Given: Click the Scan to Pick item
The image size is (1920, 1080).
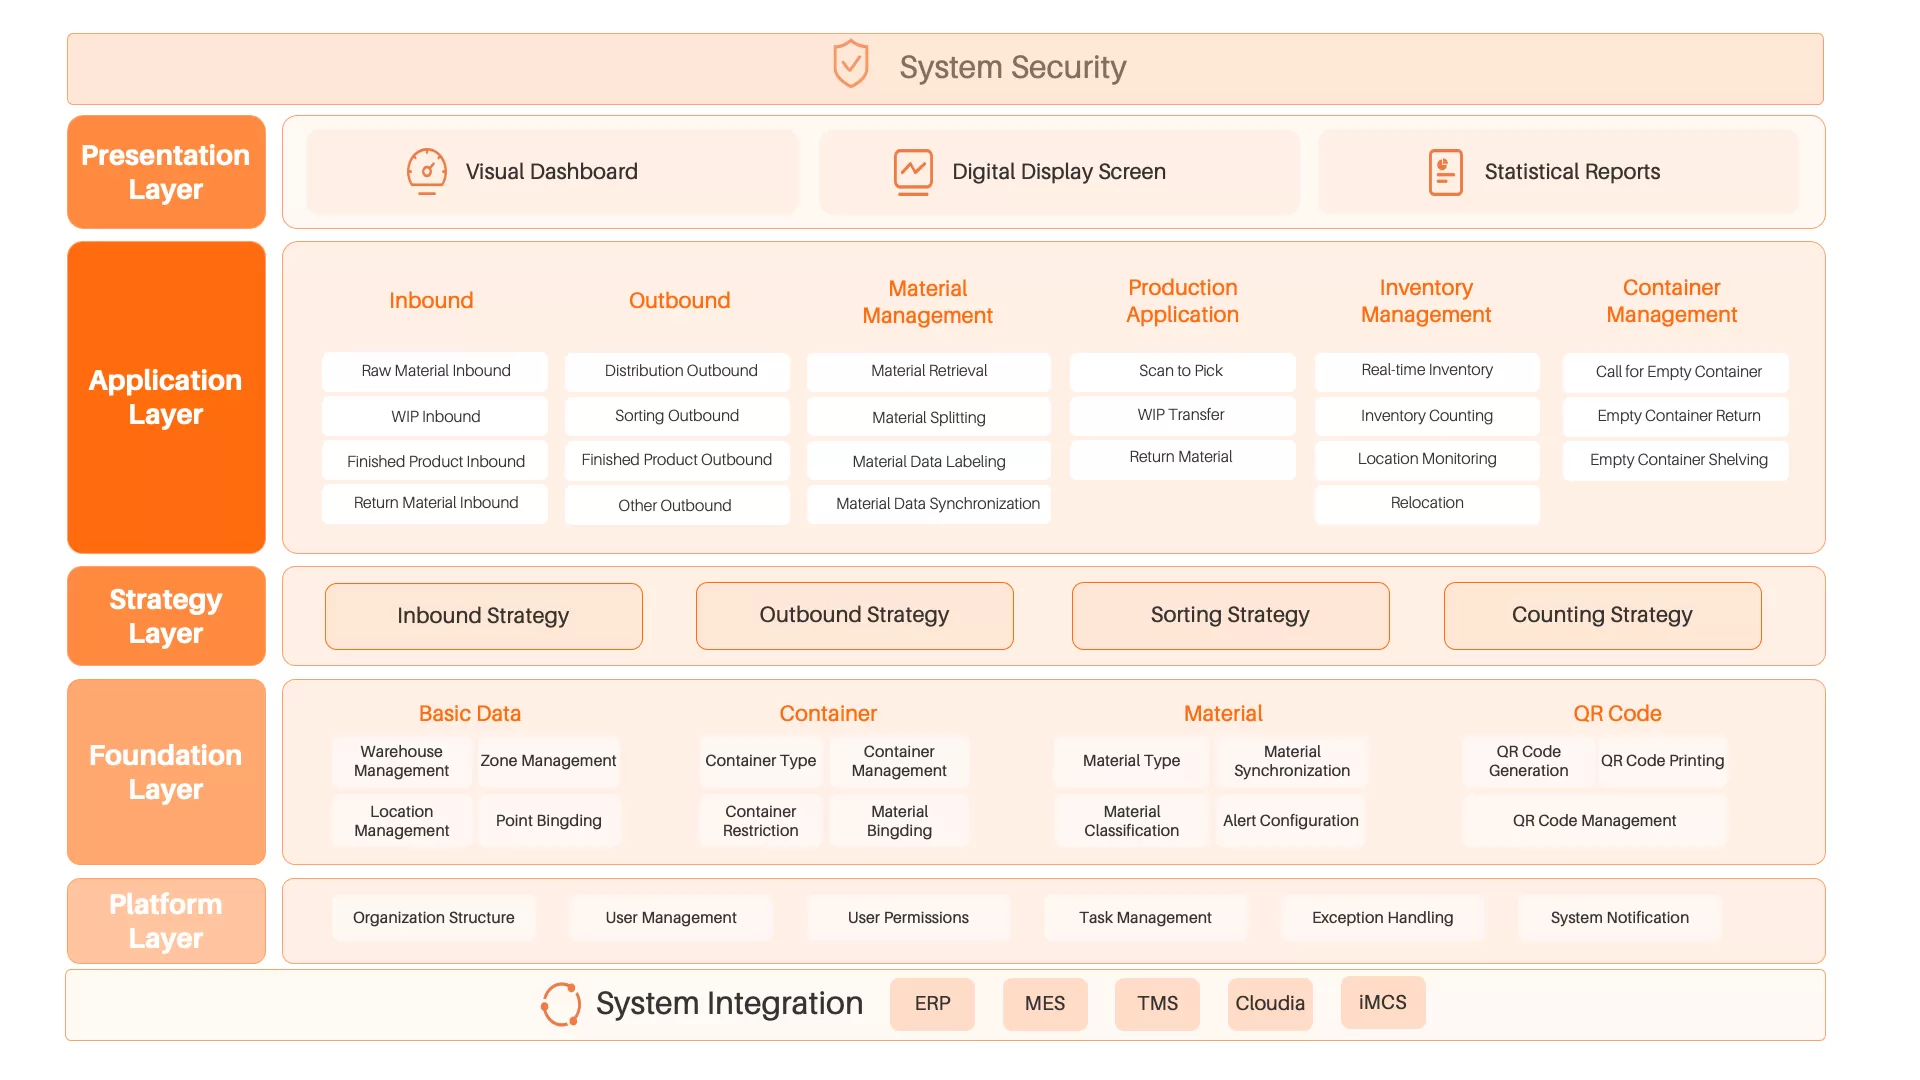Looking at the screenshot, I should pos(1180,371).
